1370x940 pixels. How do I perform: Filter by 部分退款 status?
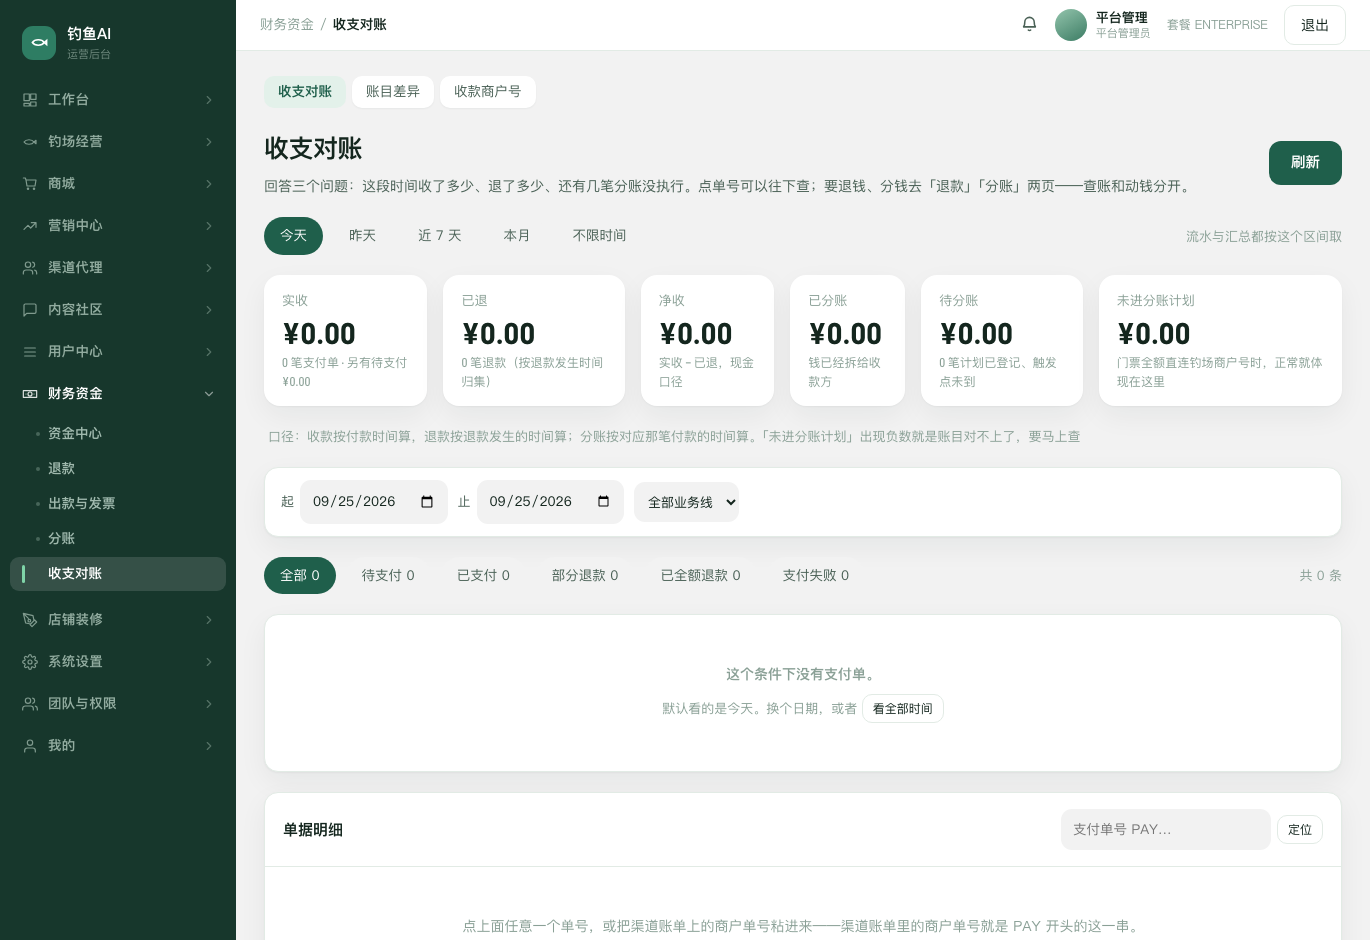pos(585,575)
